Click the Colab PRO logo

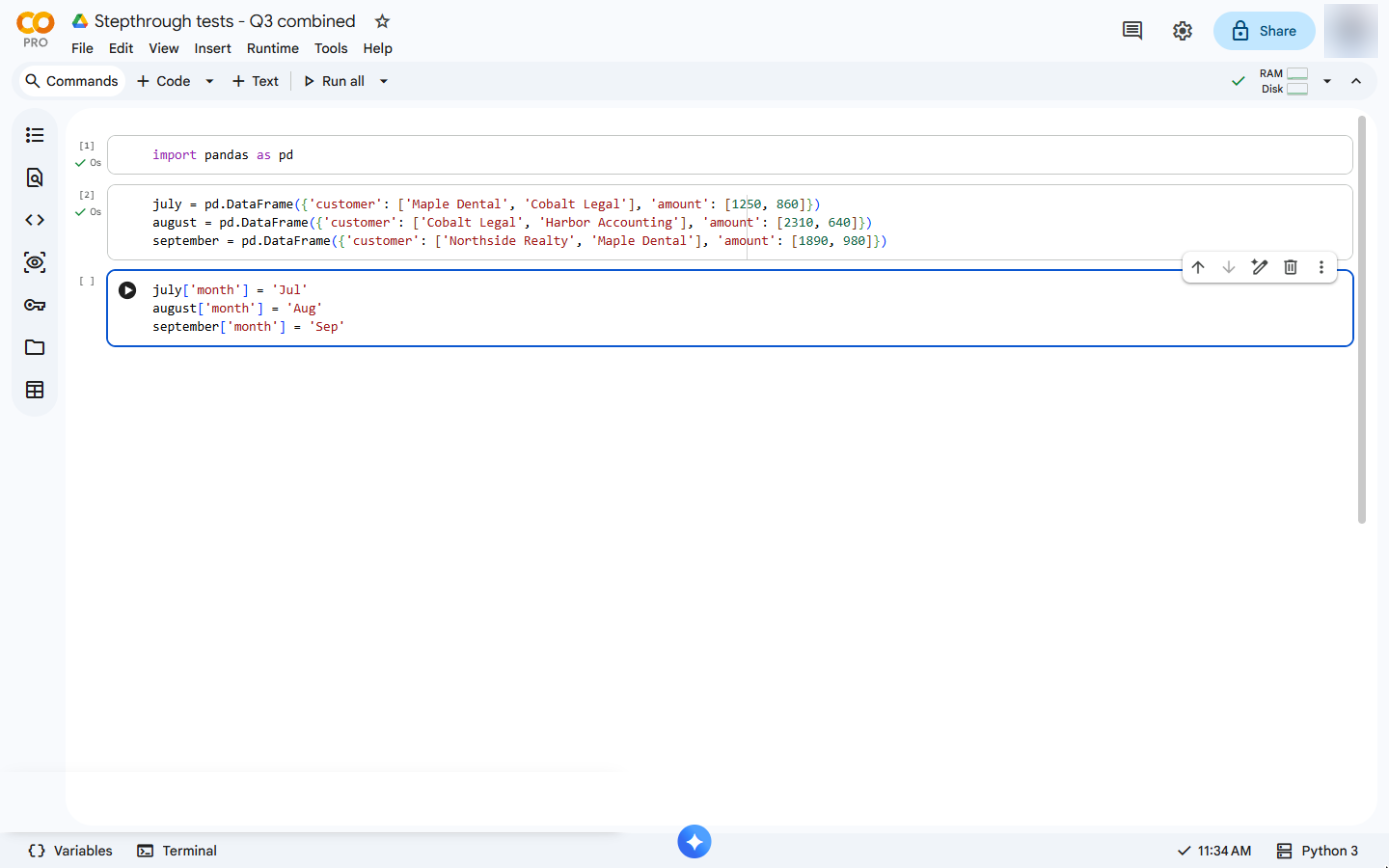pos(36,29)
